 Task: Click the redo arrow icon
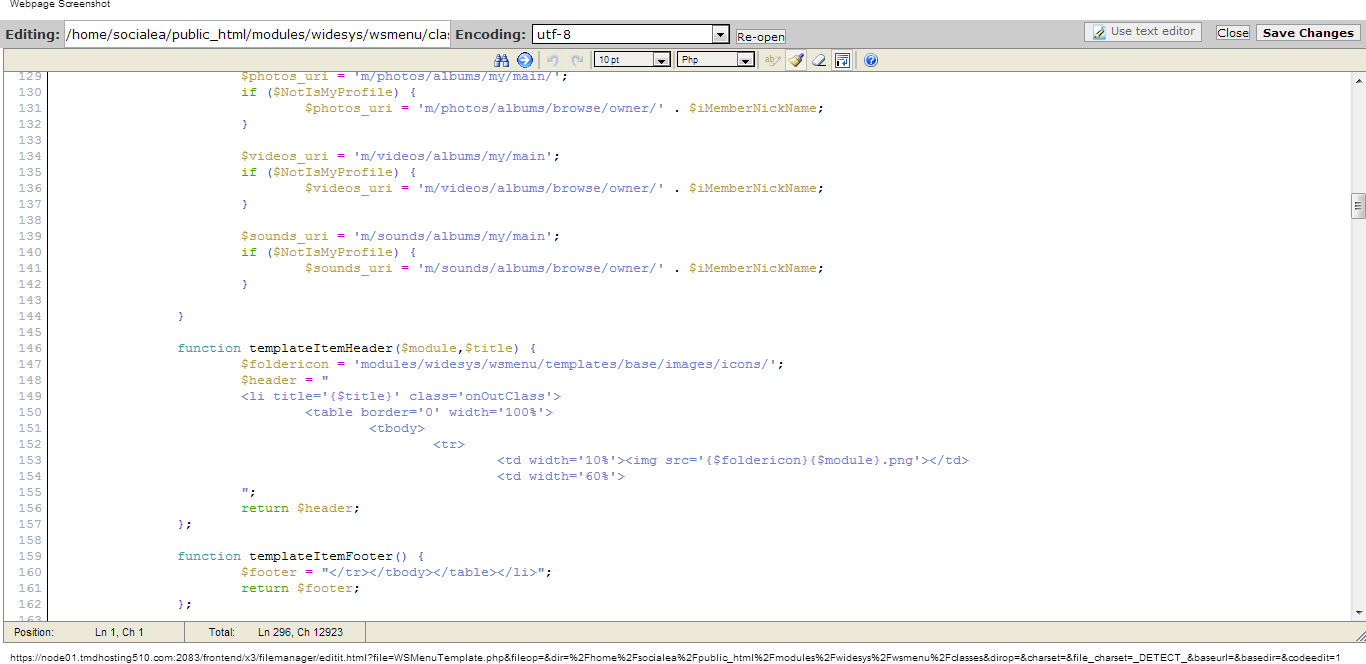[577, 60]
